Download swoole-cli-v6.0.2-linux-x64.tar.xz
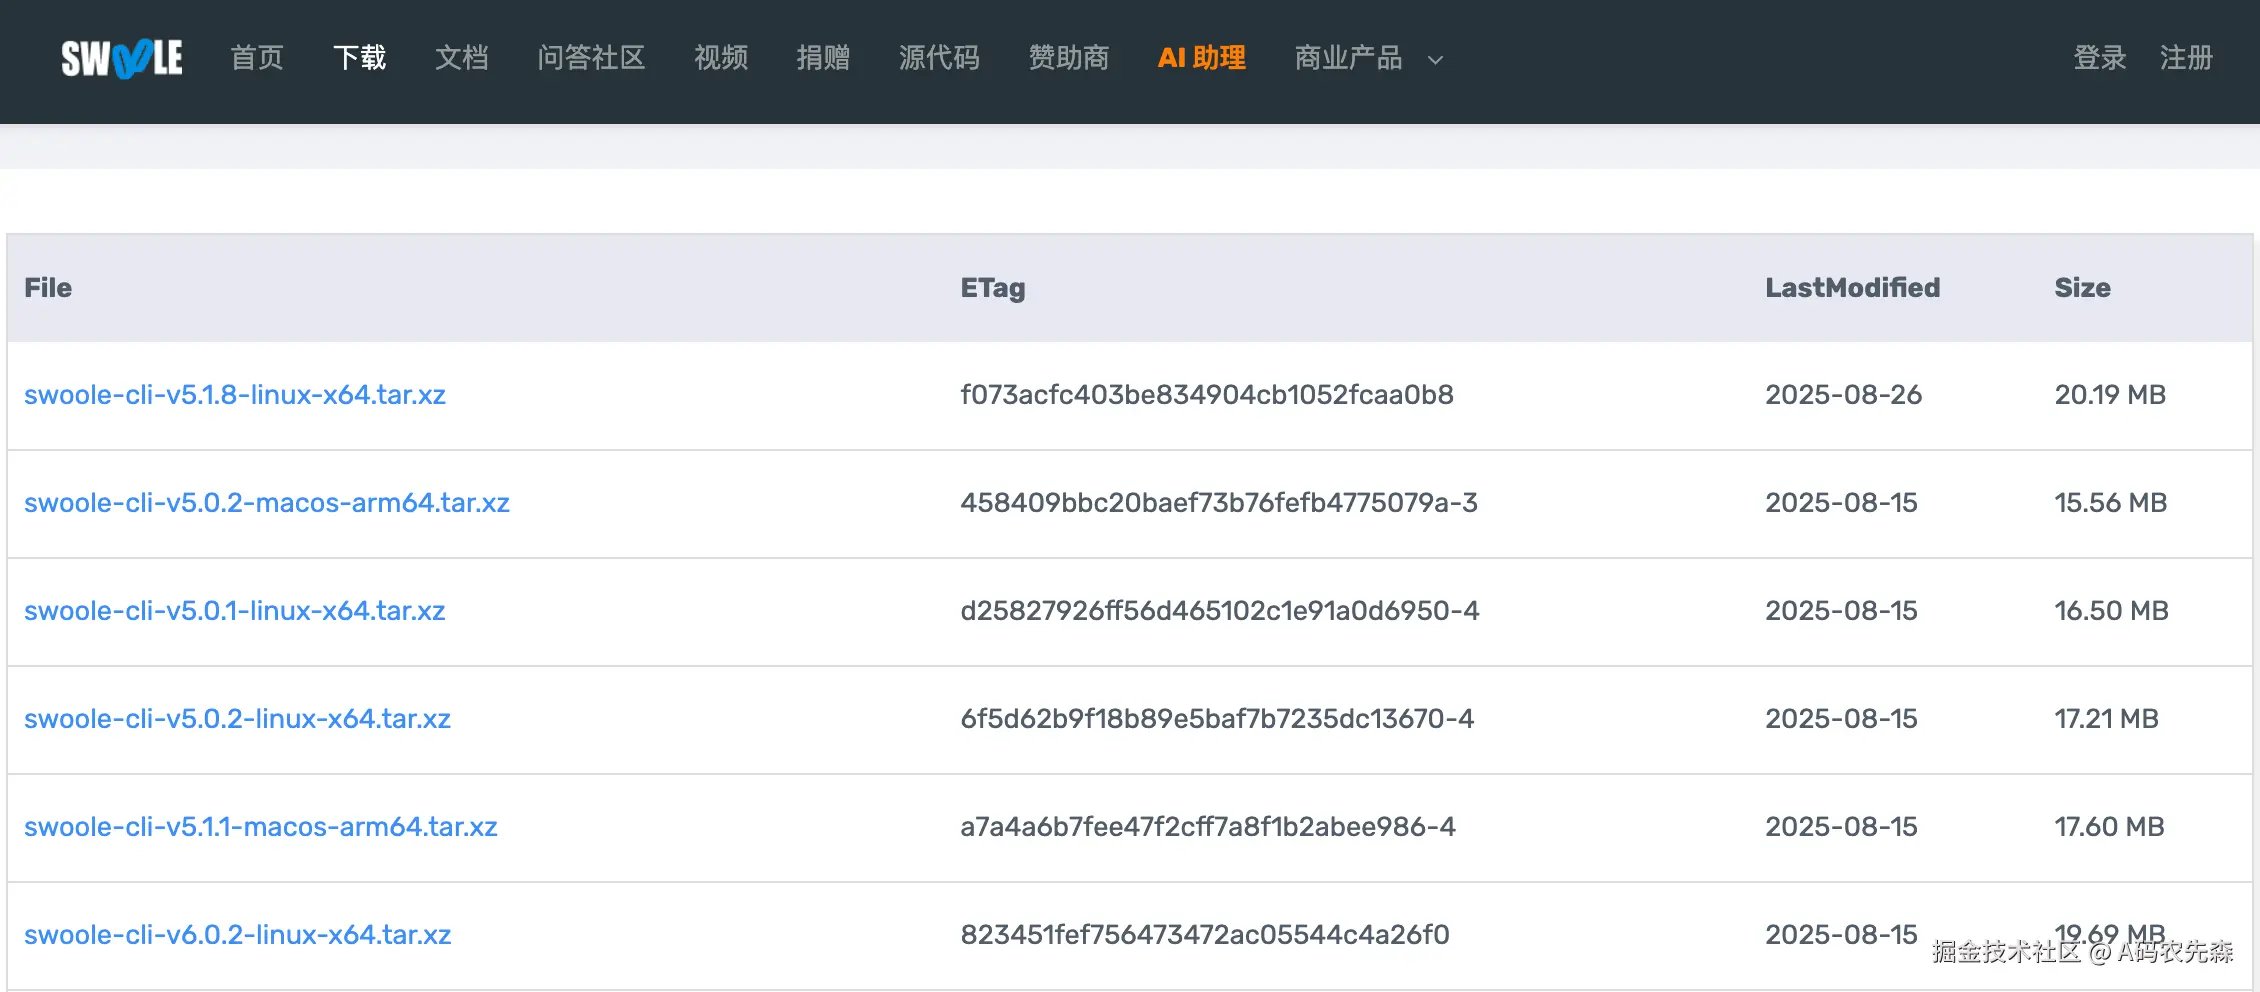The image size is (2260, 992). pos(238,935)
